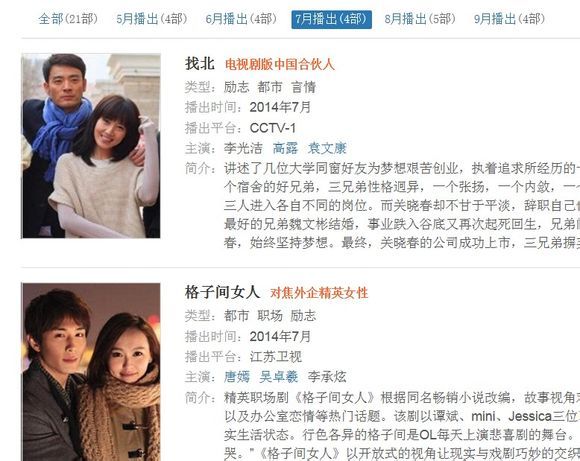580x461 pixels.
Task: Open actor 吴卓羲's profile link
Action: tap(279, 377)
